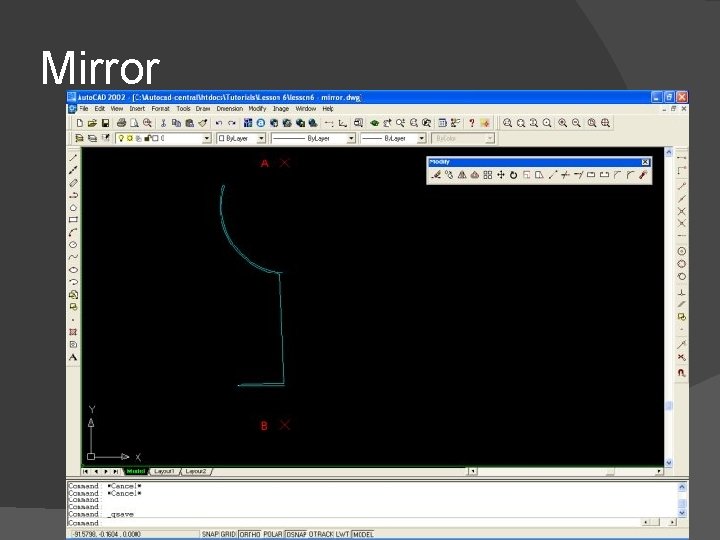Undo the last action

pos(219,123)
